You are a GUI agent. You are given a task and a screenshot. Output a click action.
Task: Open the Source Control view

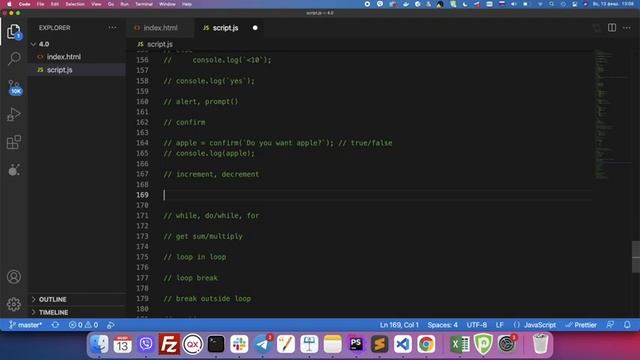pyautogui.click(x=14, y=87)
